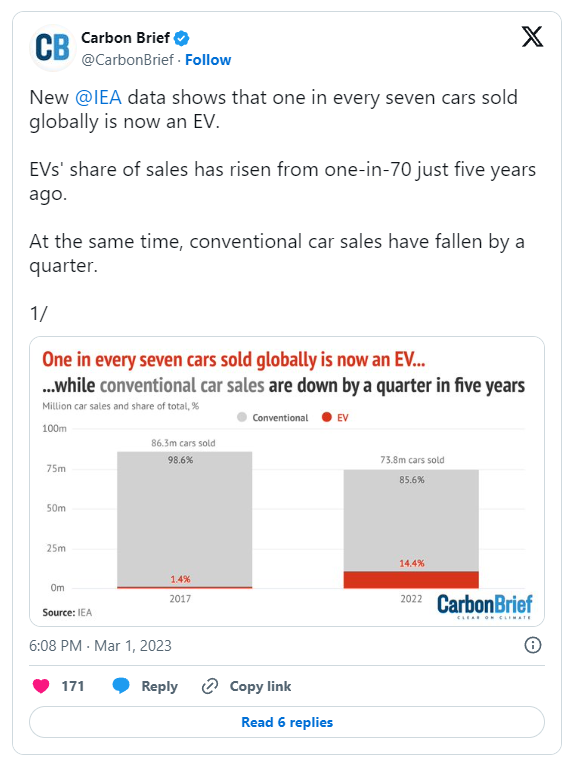Like the tweet with heart icon
566x761 pixels.
41,686
